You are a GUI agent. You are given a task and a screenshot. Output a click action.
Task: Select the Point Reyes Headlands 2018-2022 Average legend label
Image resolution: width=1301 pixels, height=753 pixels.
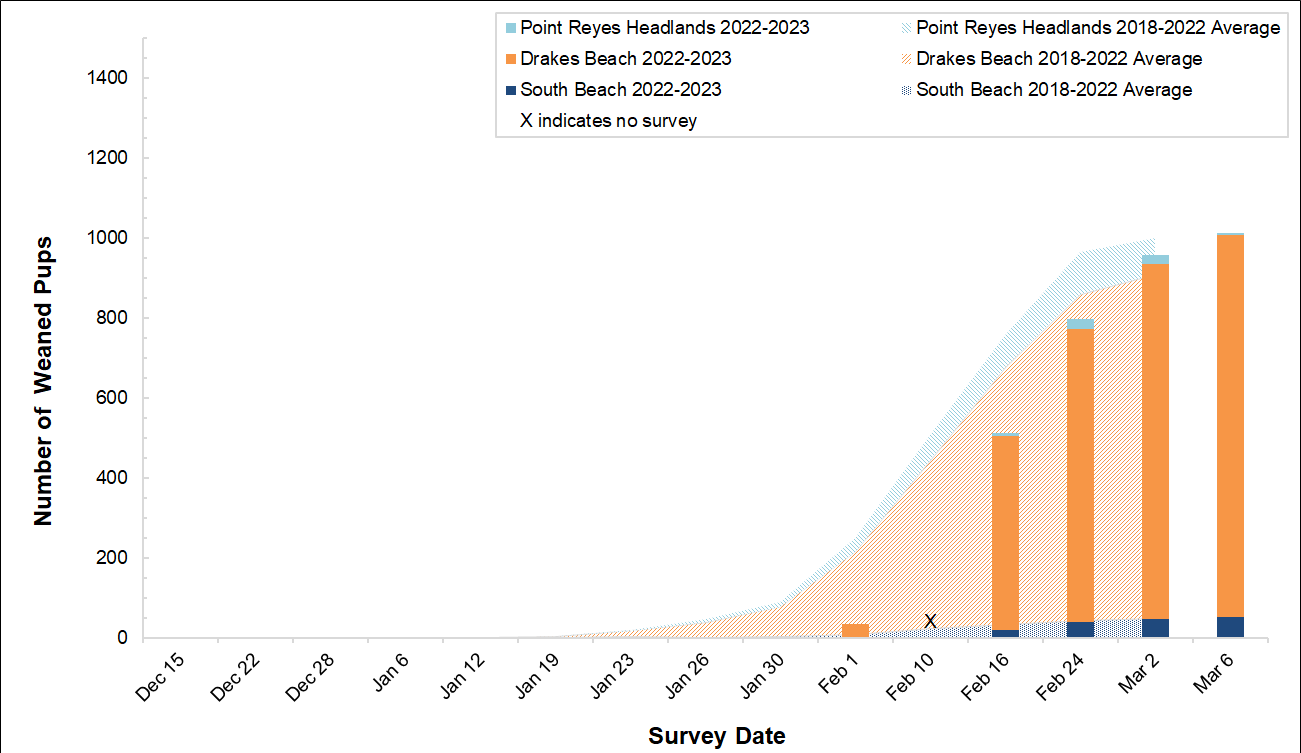pyautogui.click(x=1098, y=28)
